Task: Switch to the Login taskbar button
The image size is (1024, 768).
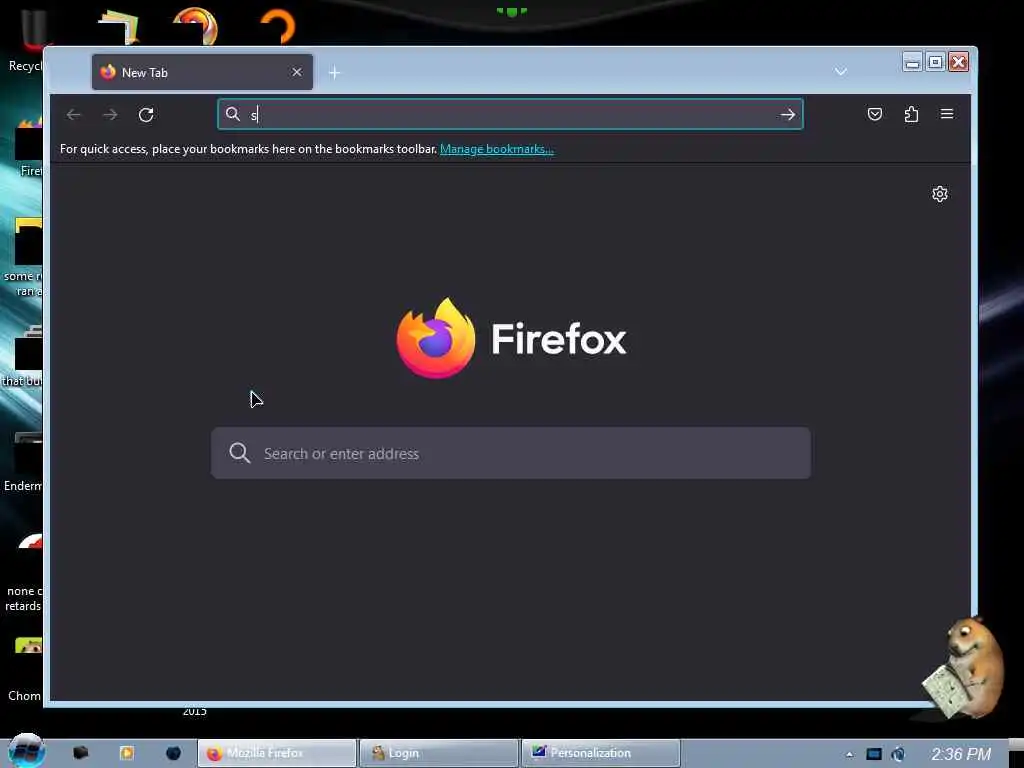Action: pyautogui.click(x=439, y=753)
